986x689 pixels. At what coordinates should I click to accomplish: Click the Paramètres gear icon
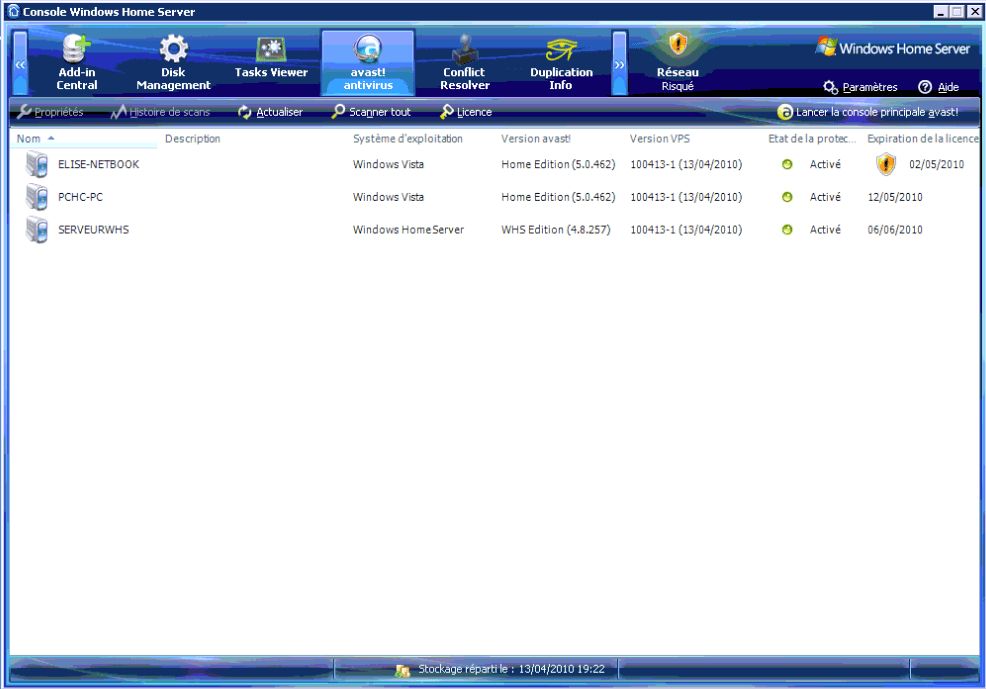tap(831, 87)
